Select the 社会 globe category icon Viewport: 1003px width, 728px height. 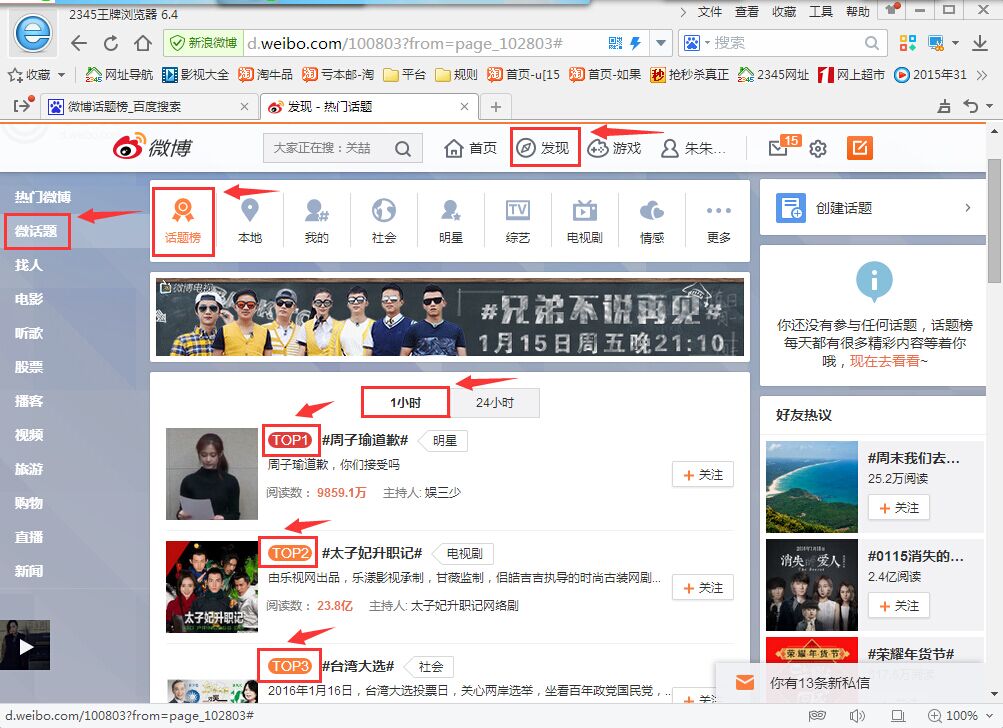pos(384,221)
